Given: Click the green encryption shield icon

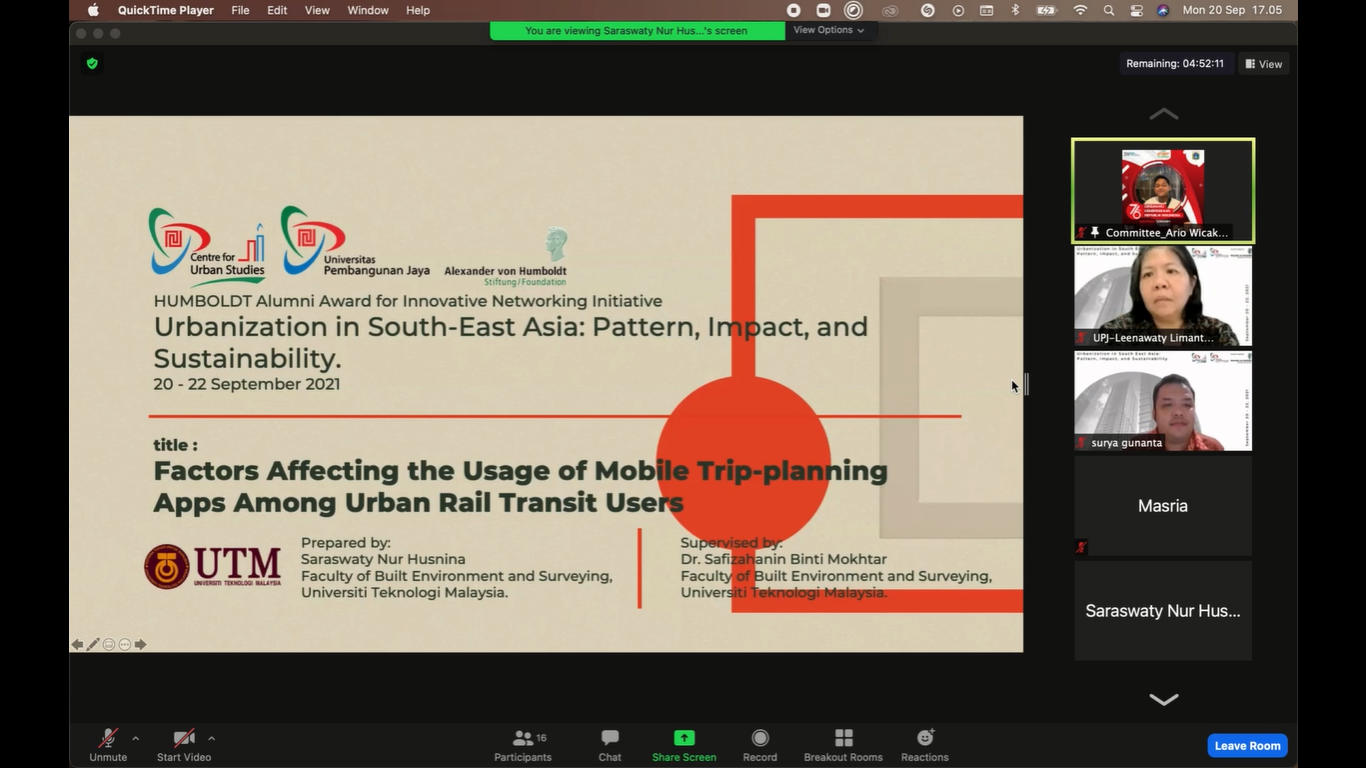Looking at the screenshot, I should tap(92, 63).
